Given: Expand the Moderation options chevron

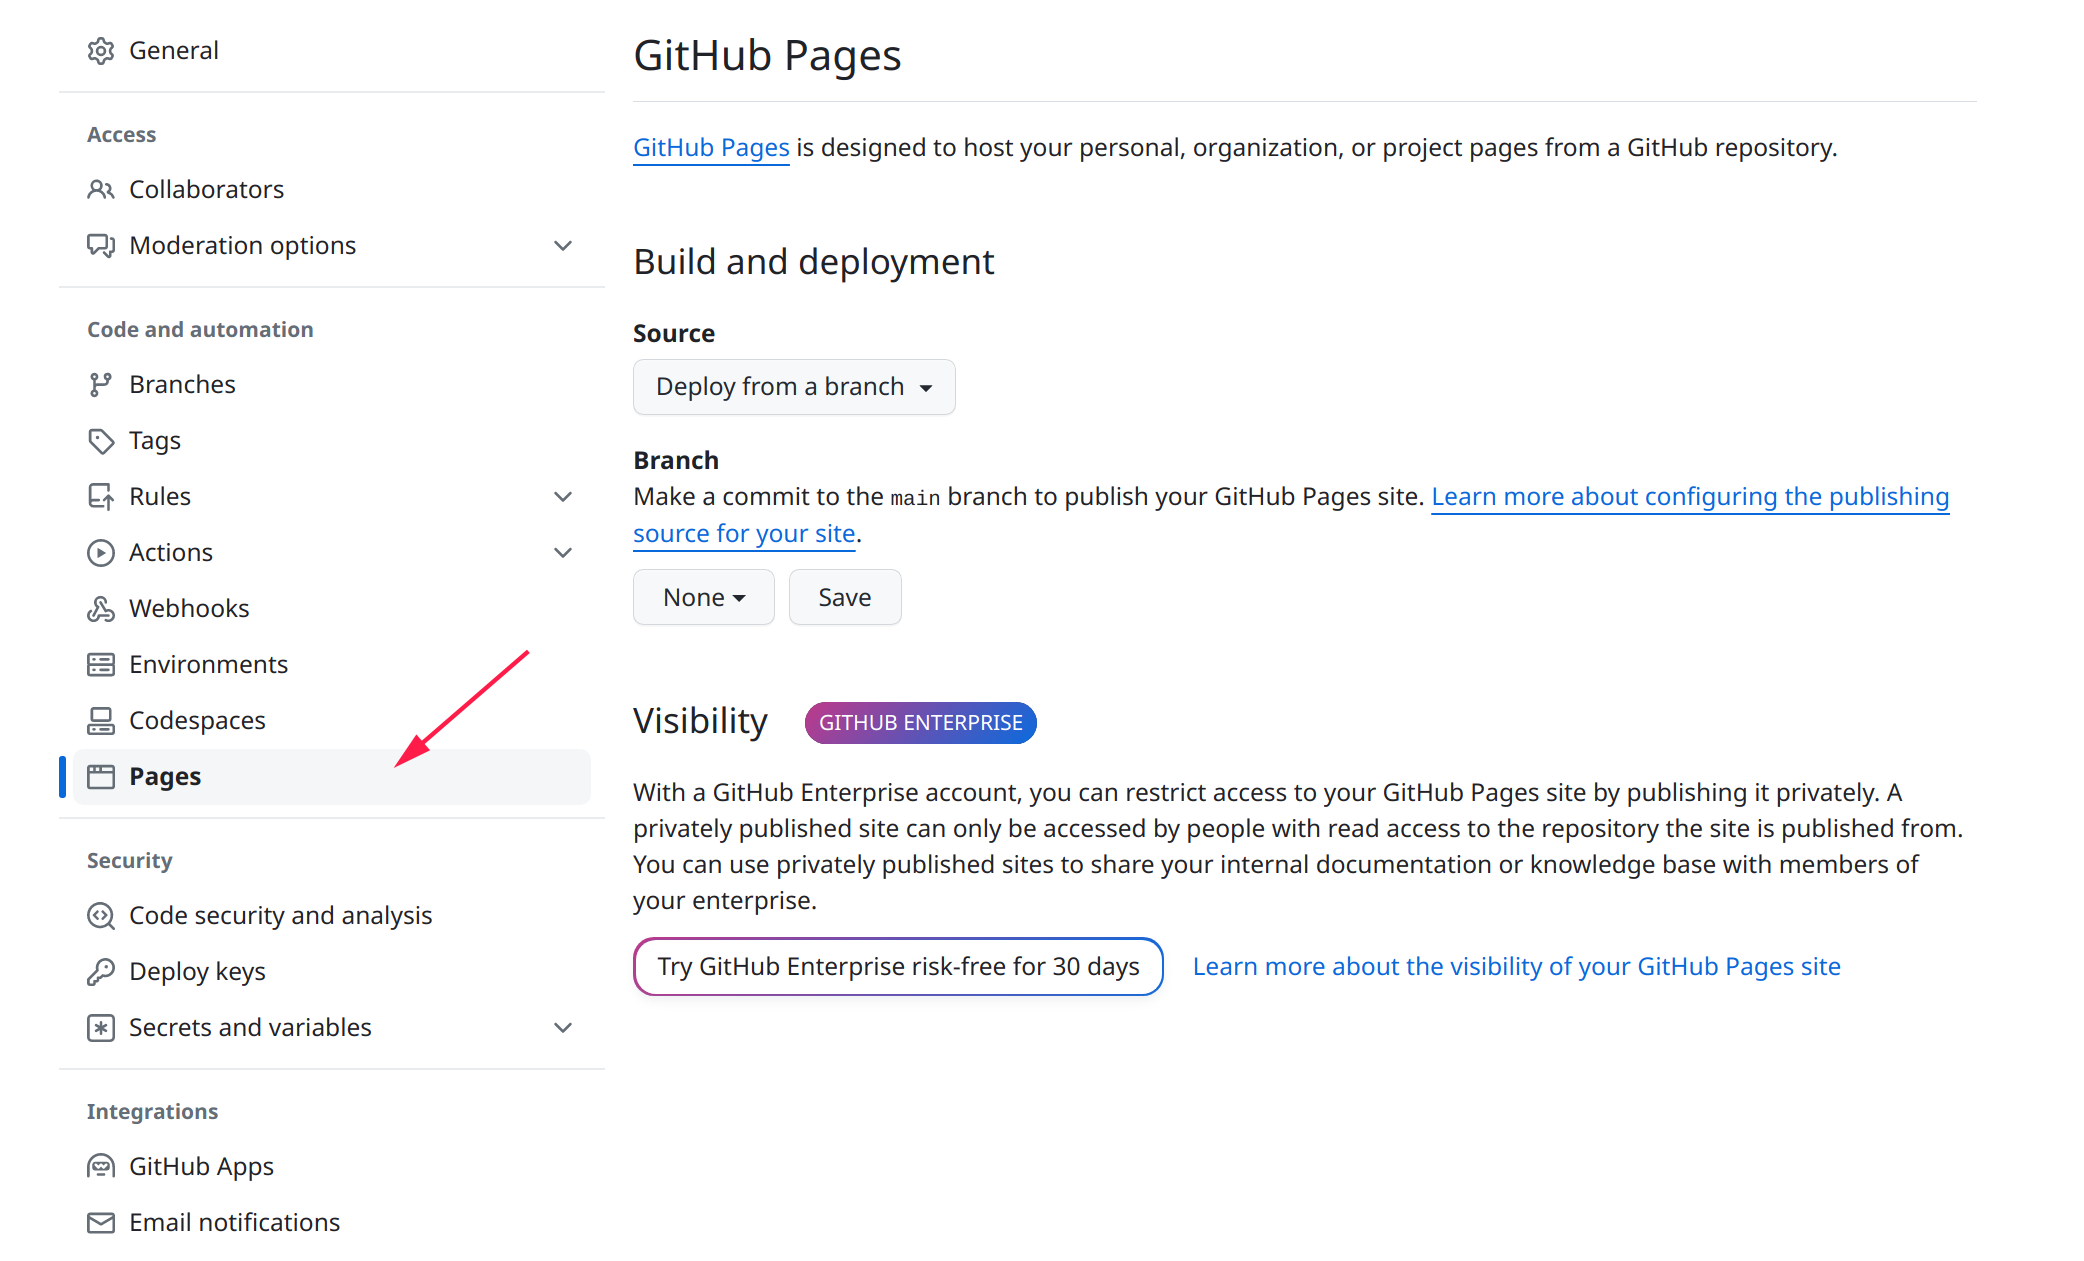Looking at the screenshot, I should pyautogui.click(x=563, y=246).
